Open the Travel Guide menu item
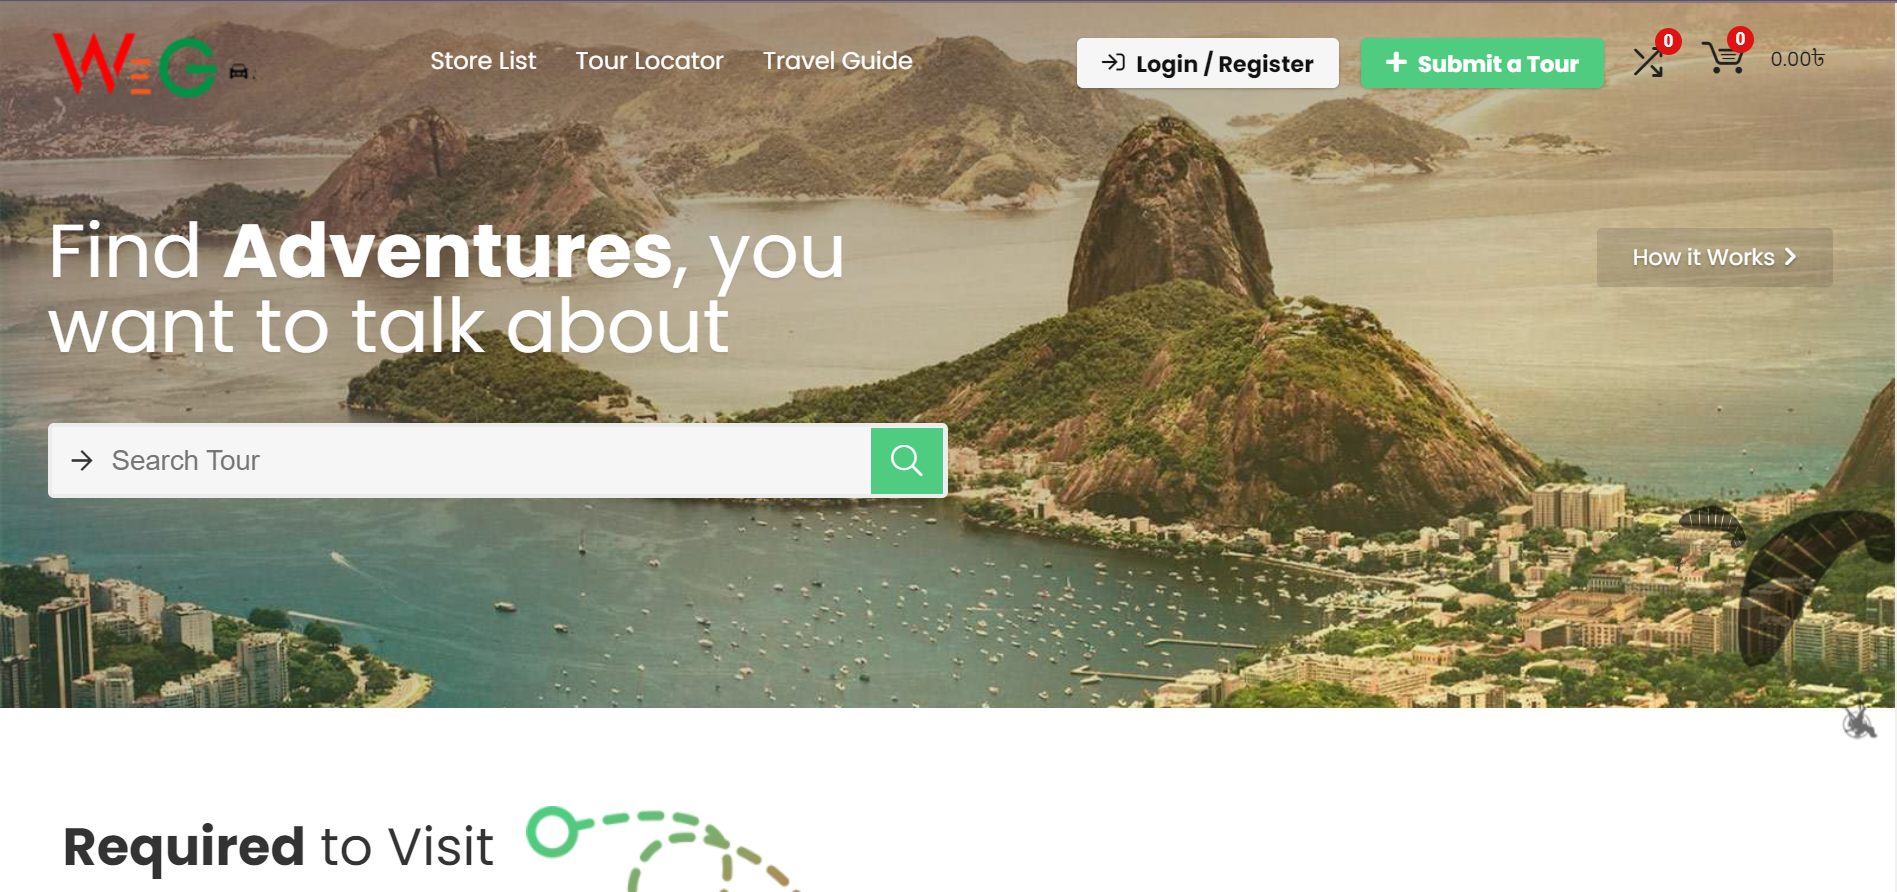 click(x=838, y=61)
